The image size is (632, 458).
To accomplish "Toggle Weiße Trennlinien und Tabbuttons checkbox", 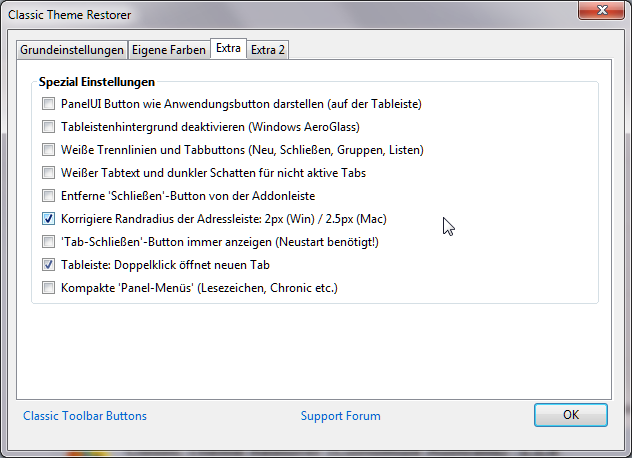I will [x=49, y=150].
